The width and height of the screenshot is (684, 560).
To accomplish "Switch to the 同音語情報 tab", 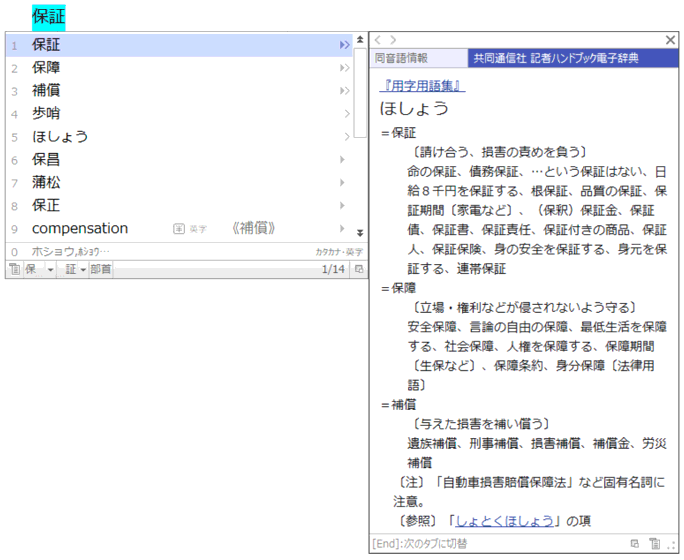I will click(401, 58).
